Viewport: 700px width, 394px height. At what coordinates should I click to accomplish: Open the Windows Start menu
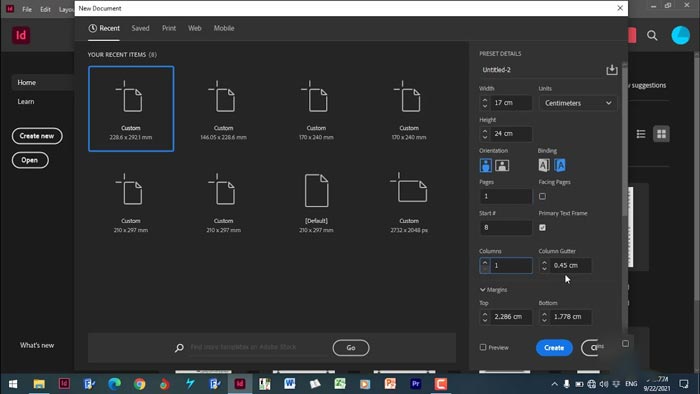click(x=13, y=384)
